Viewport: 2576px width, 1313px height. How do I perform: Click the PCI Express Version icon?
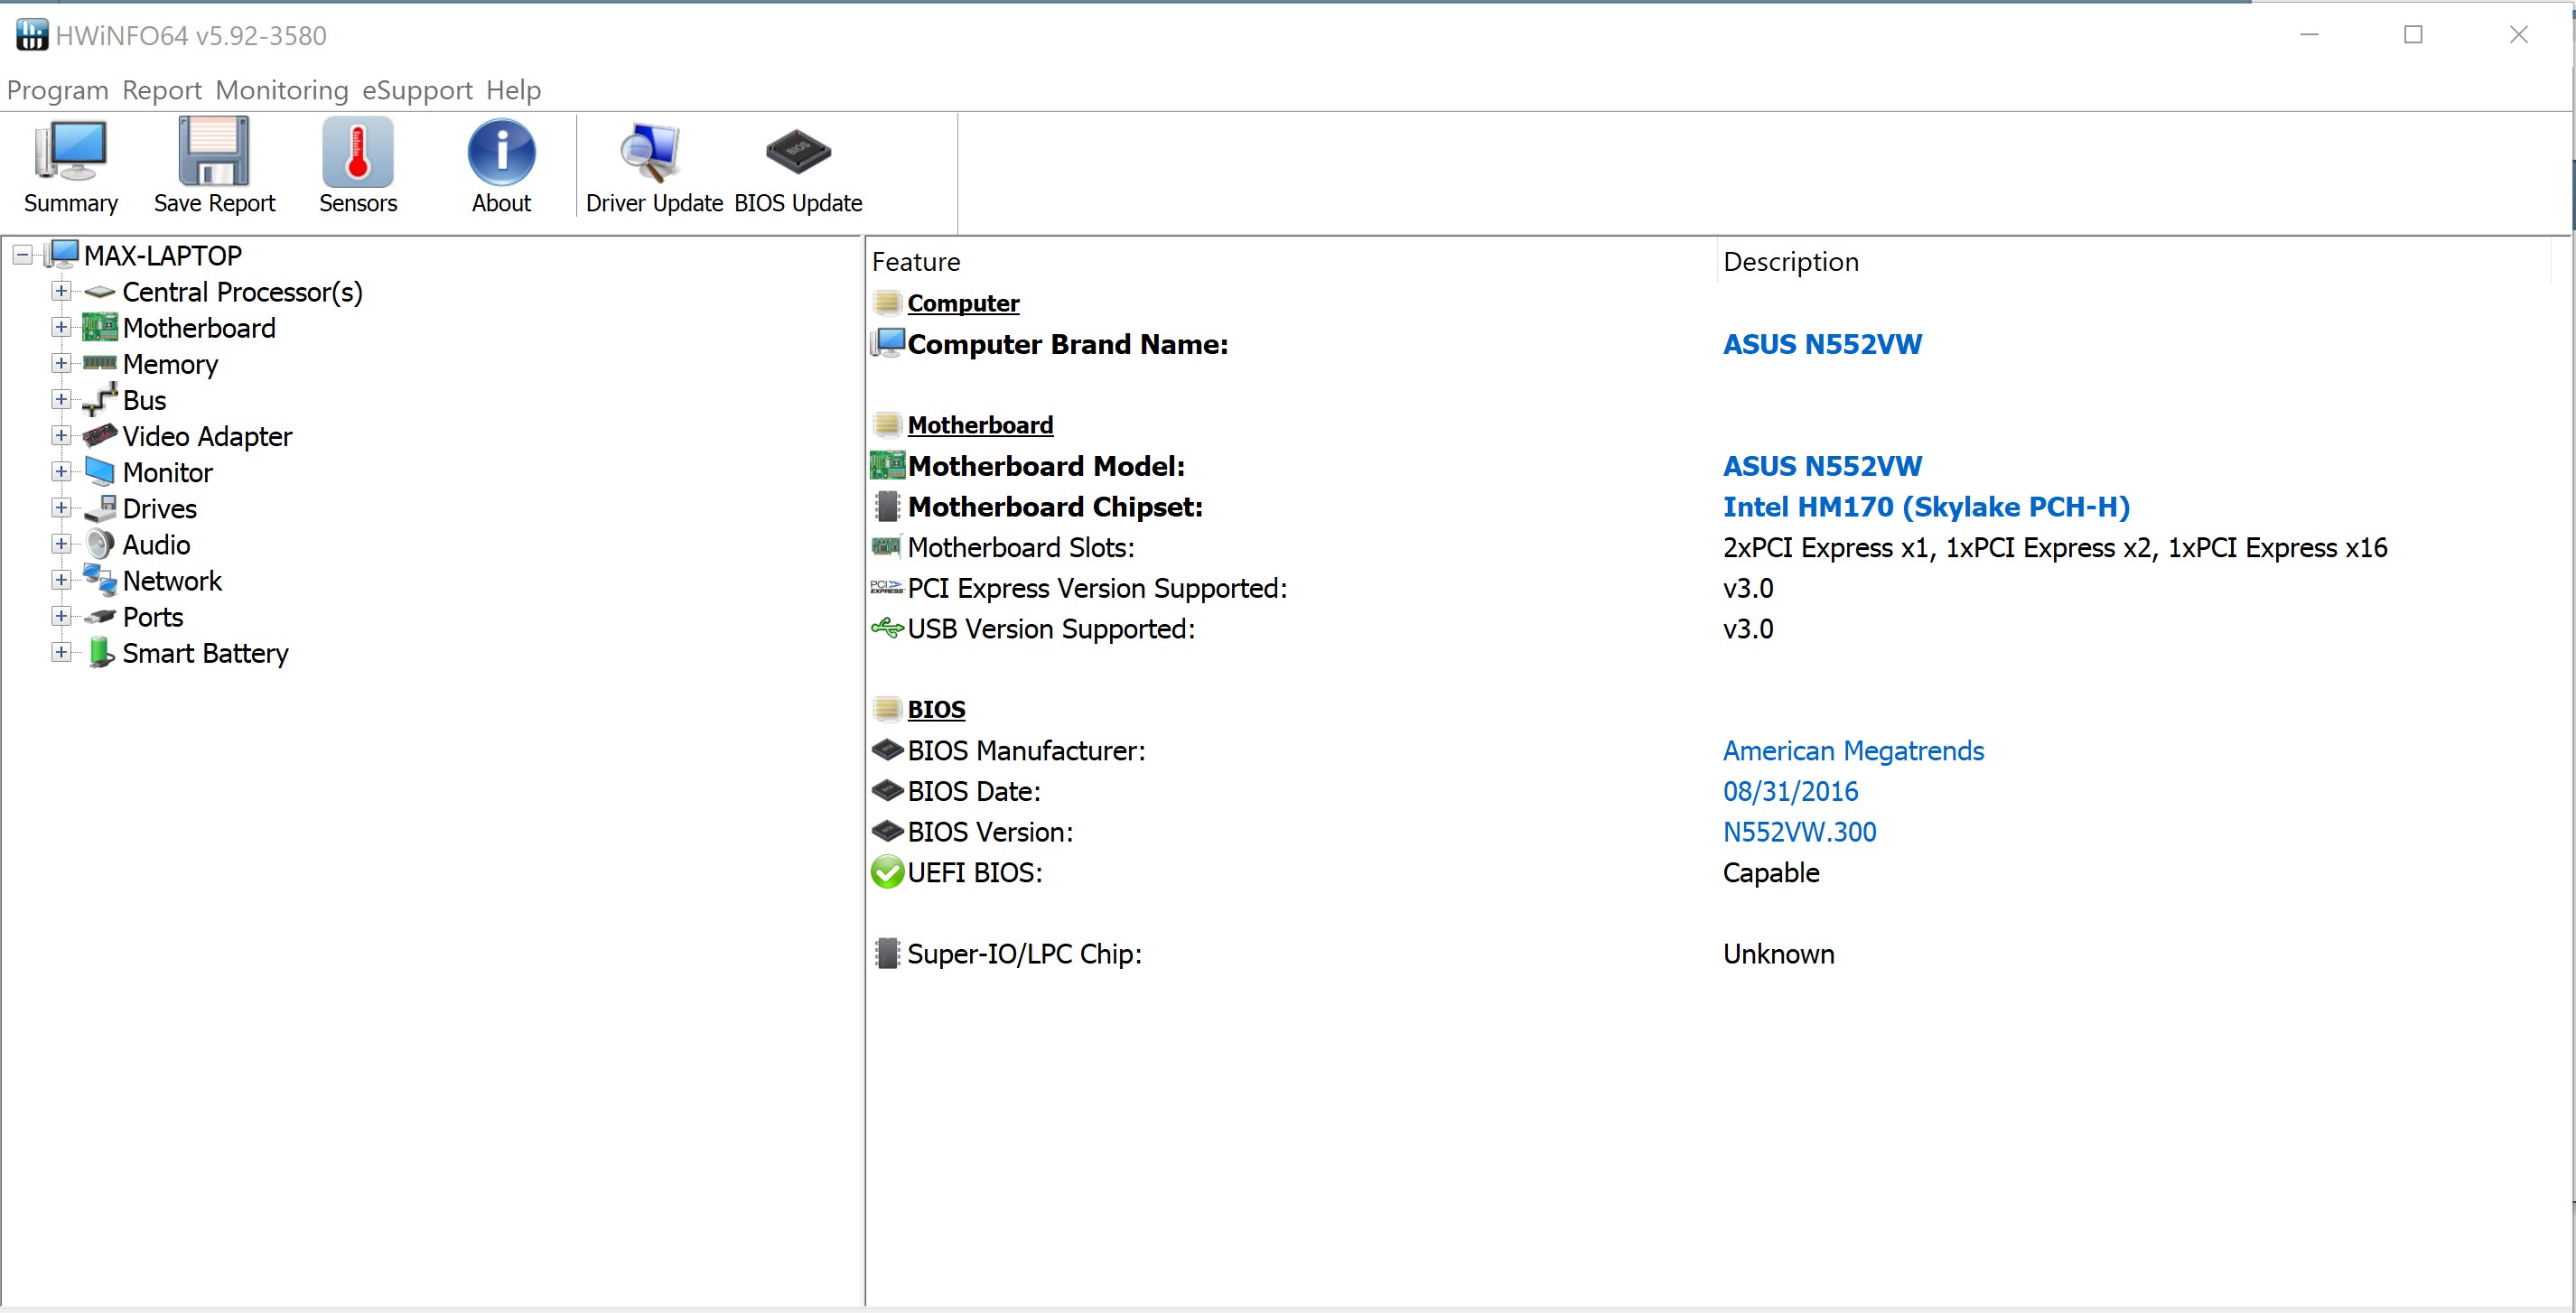coord(886,588)
